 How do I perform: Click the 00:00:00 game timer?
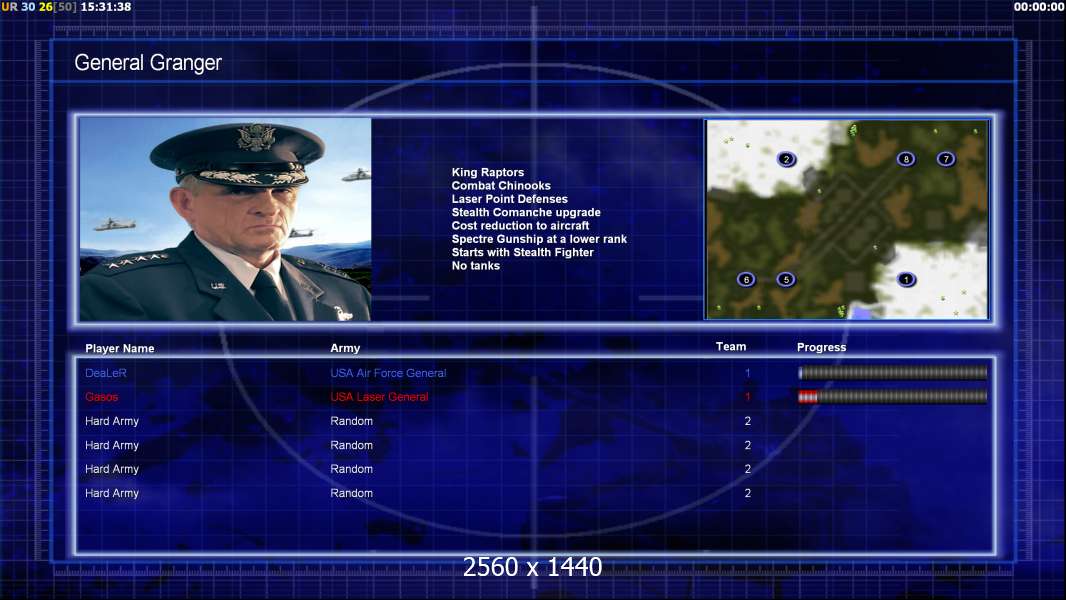pos(1039,7)
